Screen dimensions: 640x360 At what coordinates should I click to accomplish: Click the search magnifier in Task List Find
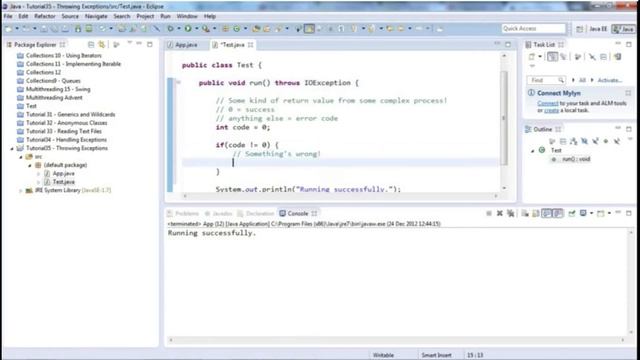[x=561, y=80]
